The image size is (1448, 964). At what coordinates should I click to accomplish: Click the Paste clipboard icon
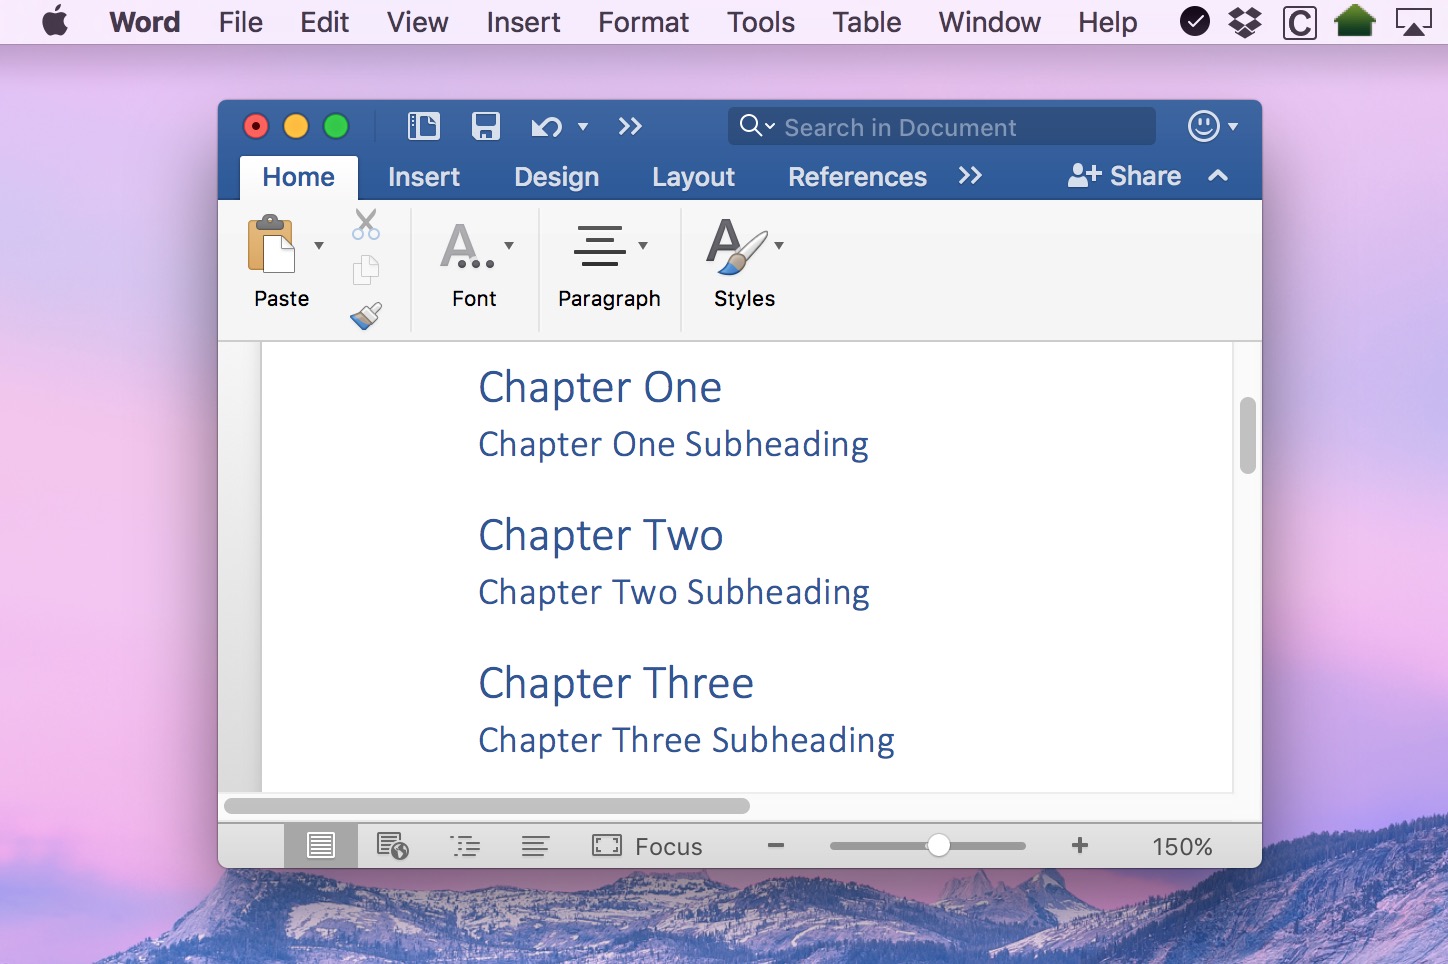(271, 244)
